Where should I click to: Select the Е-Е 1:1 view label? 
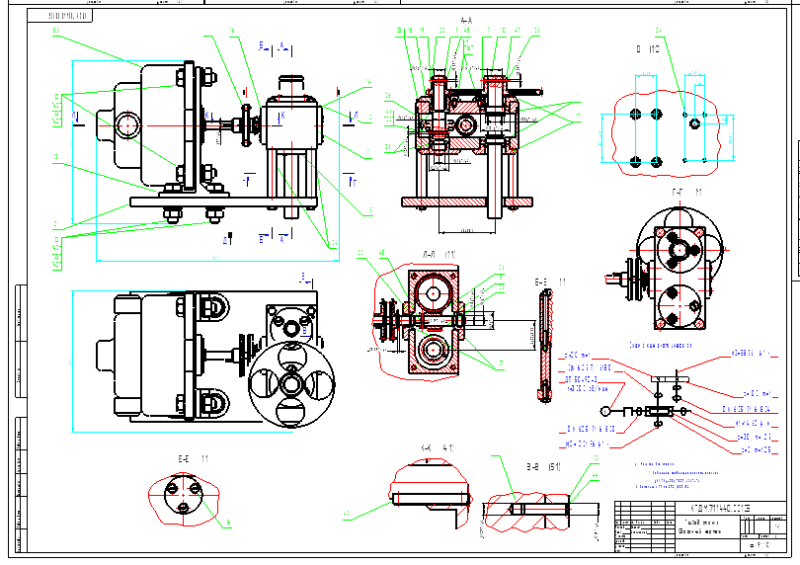194,459
